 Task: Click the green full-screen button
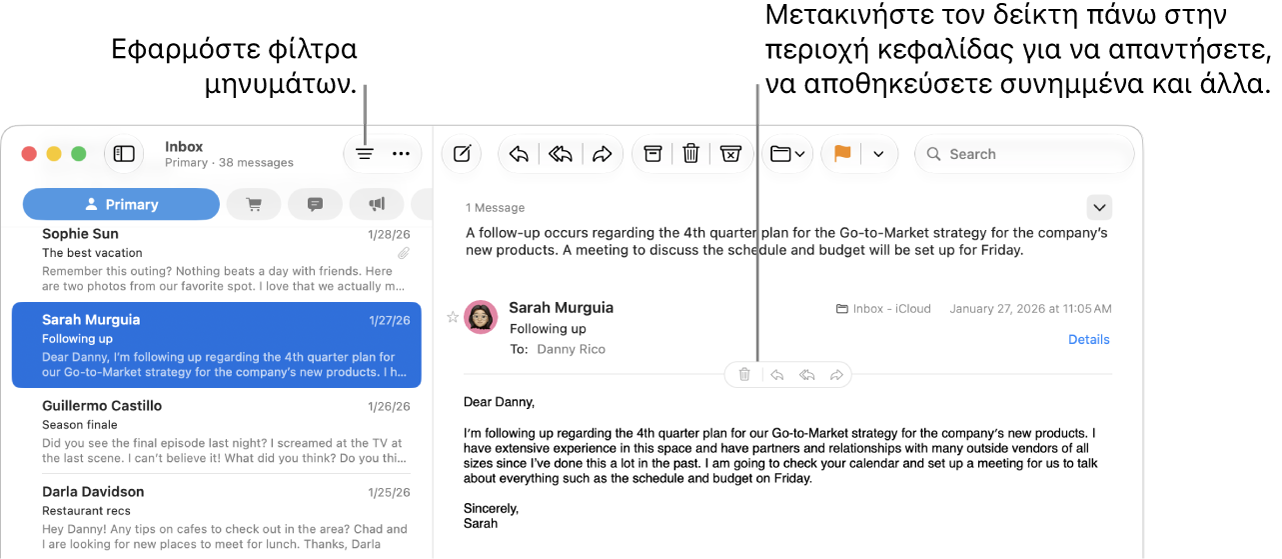[x=79, y=154]
